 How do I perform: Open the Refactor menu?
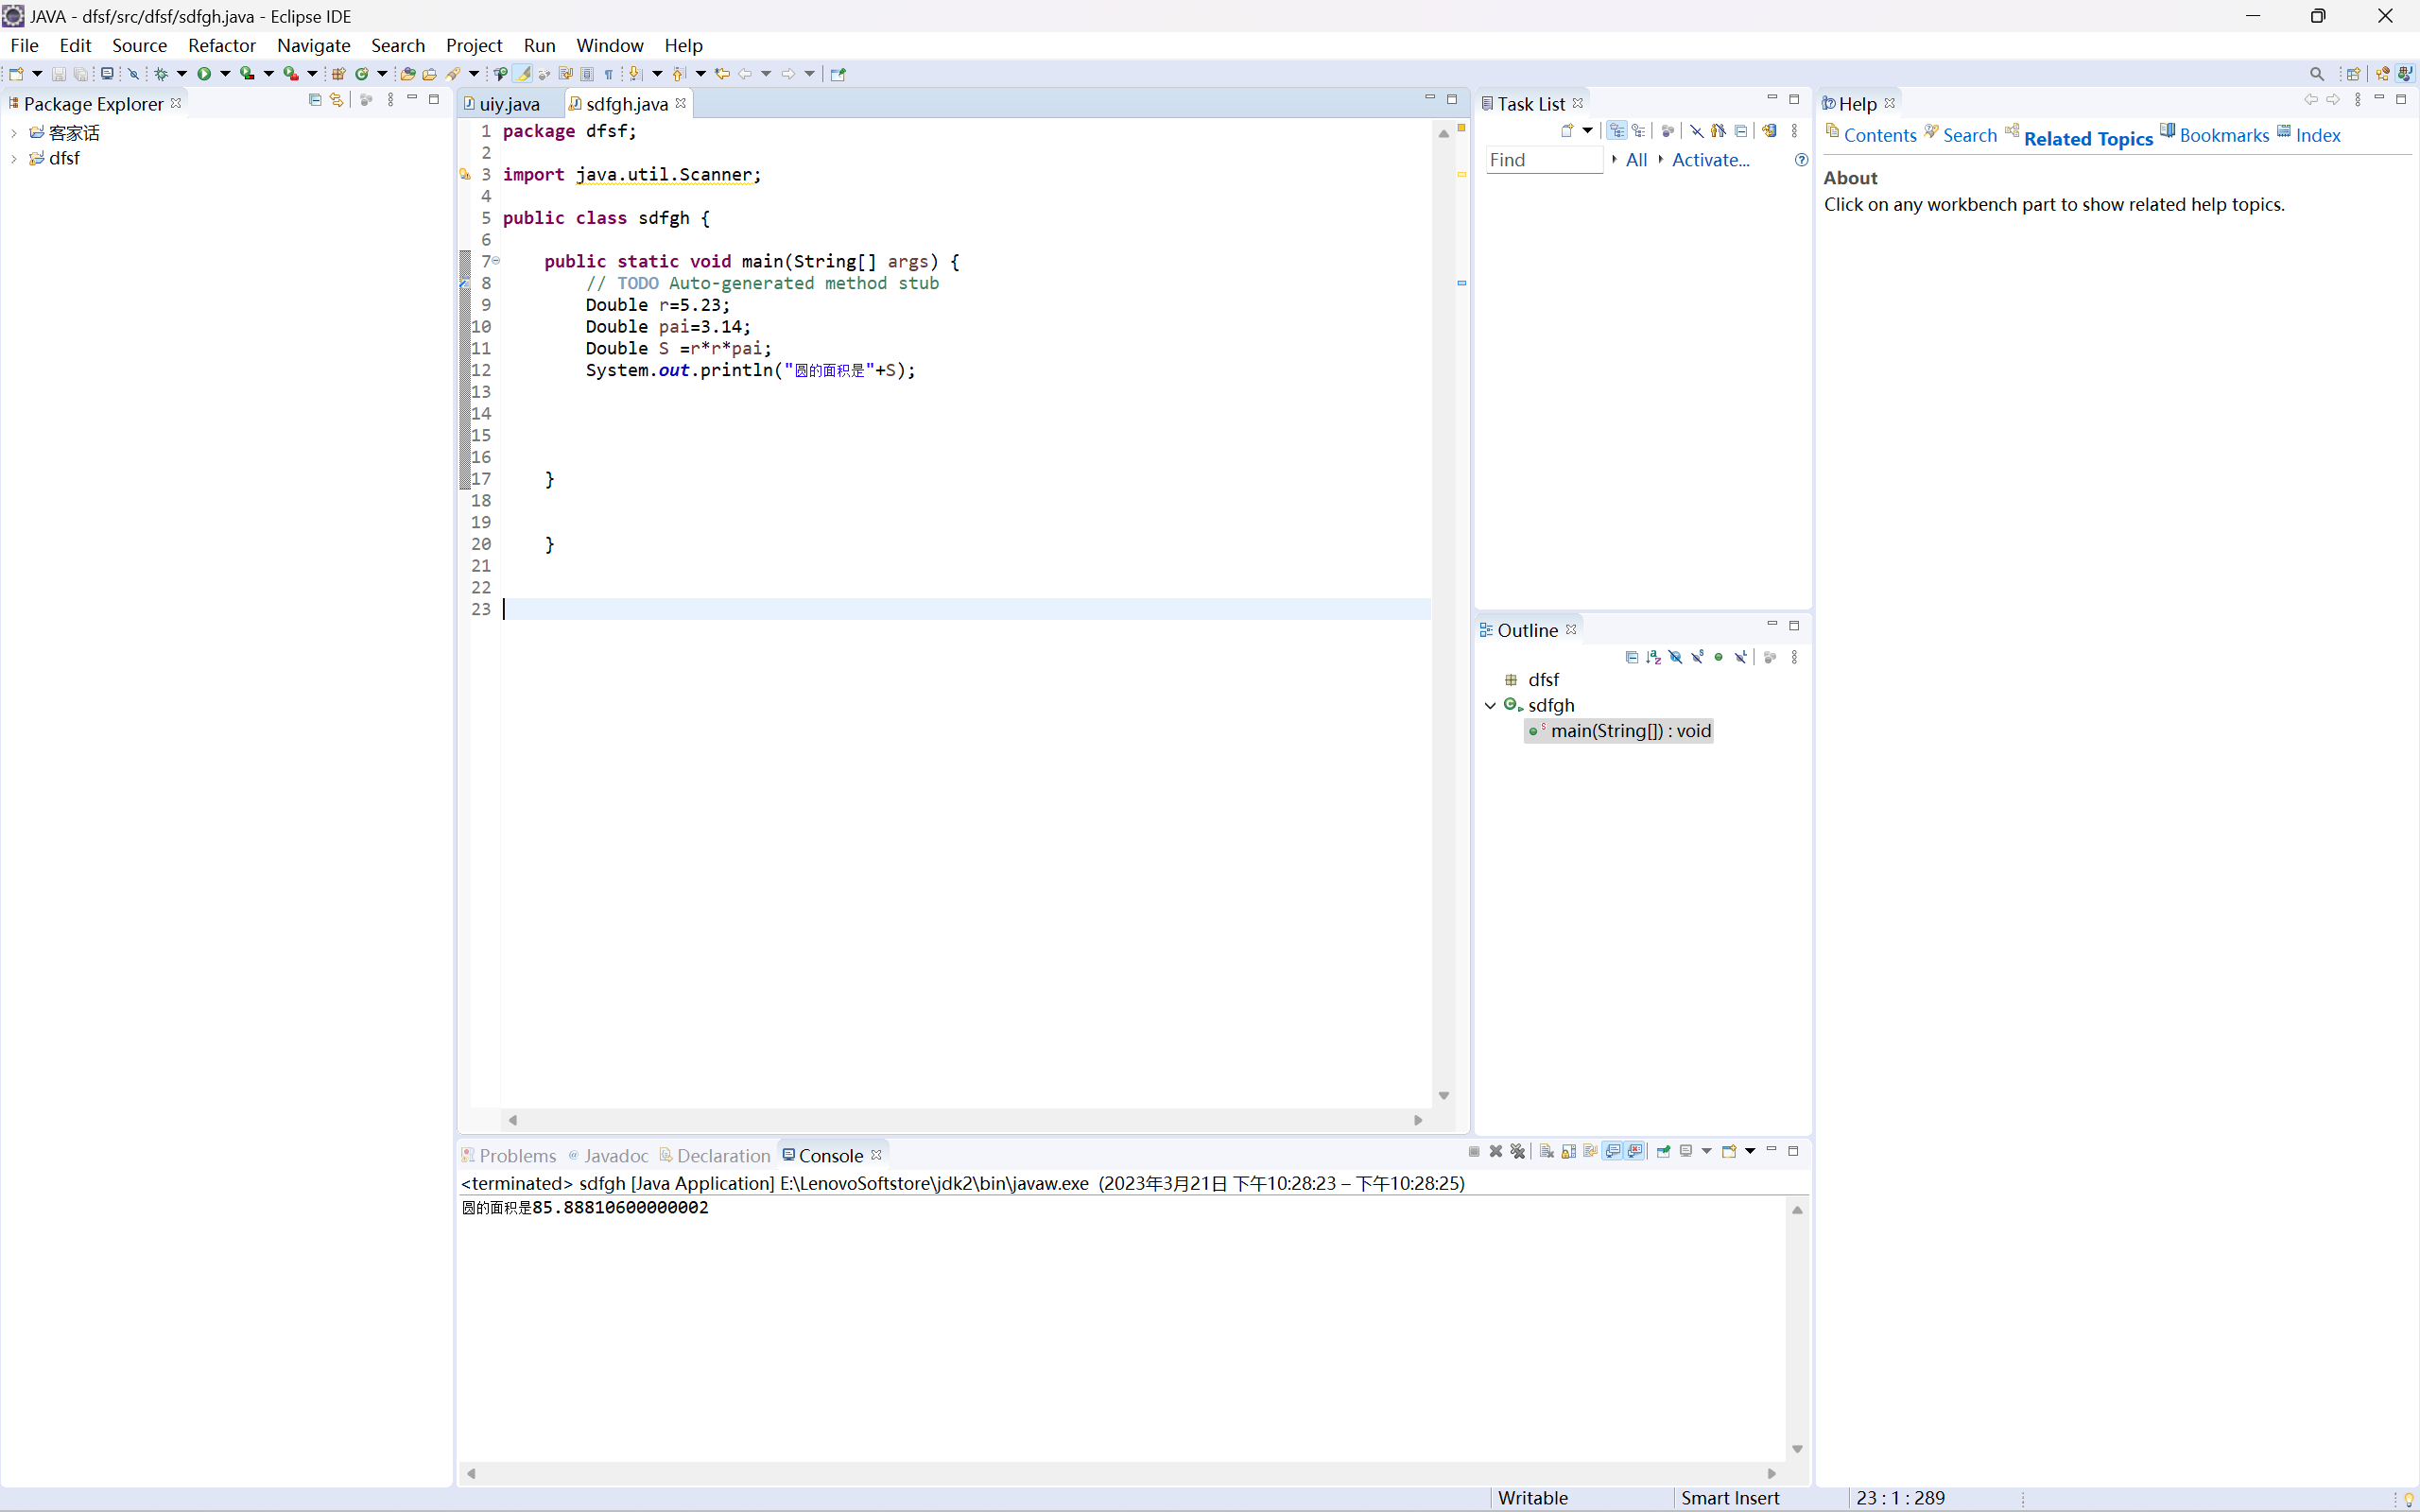(x=221, y=45)
